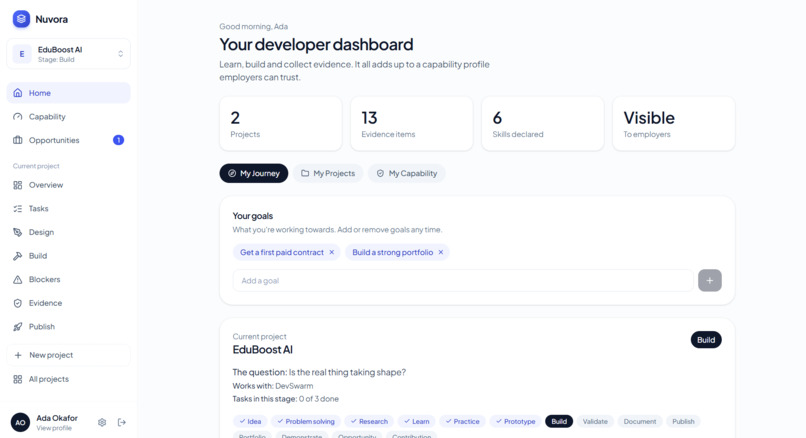806x438 pixels.
Task: Open the Design section
Action: click(68, 232)
